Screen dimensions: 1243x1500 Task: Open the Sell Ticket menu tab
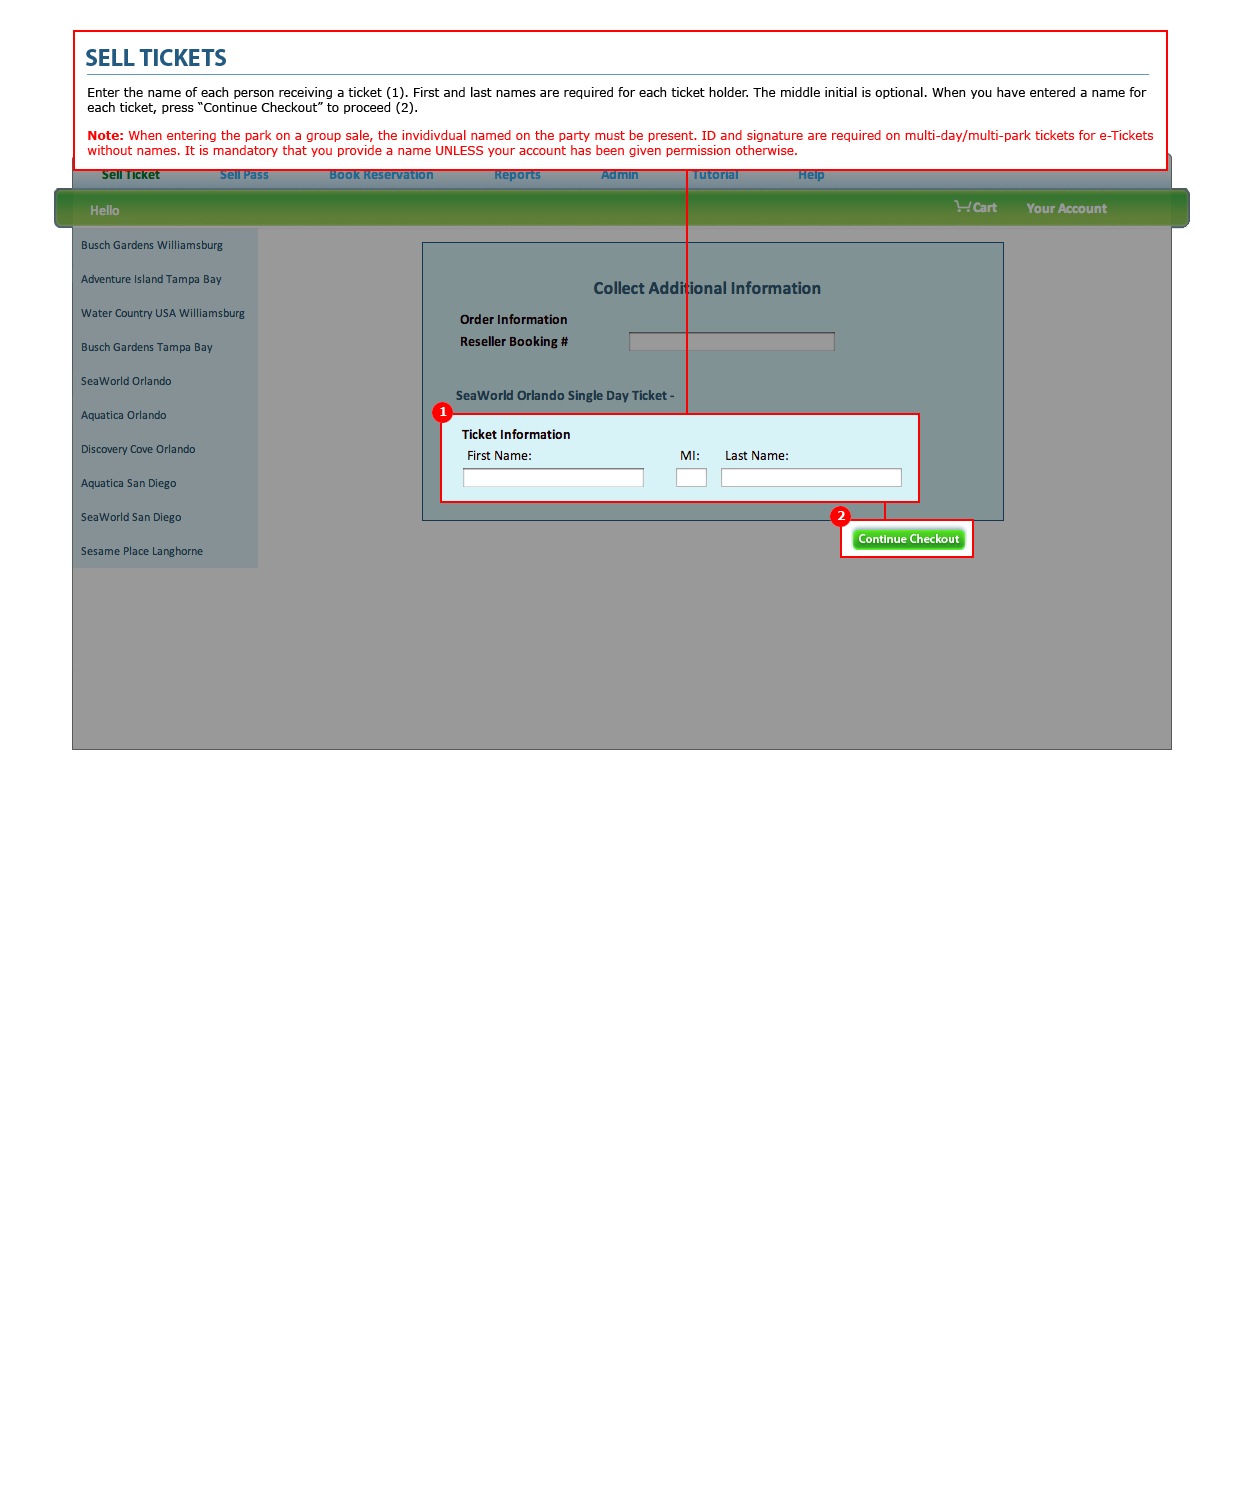pos(131,176)
